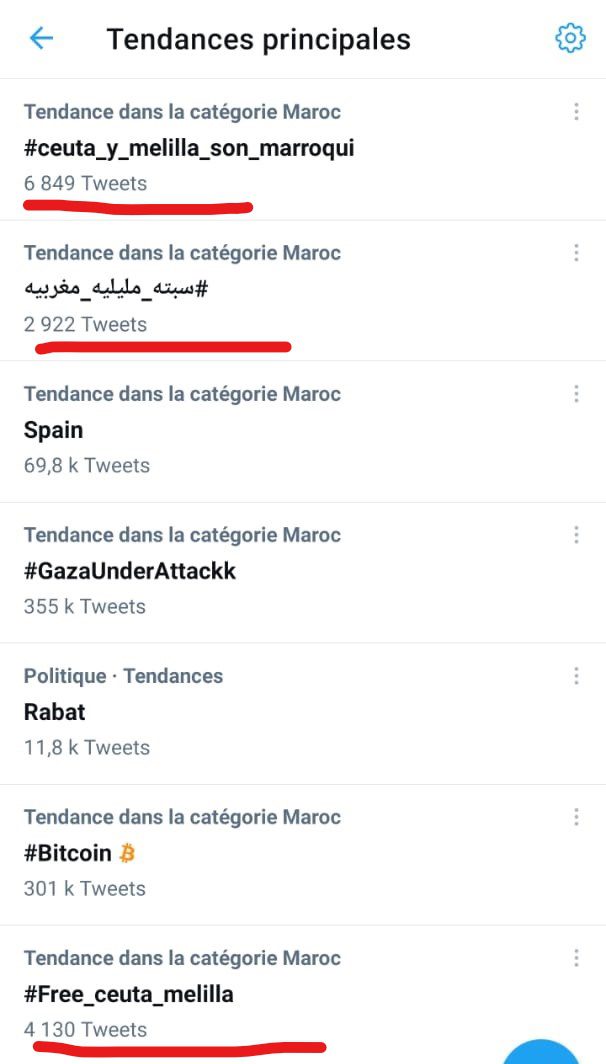
Task: Open trends settings gear icon
Action: pyautogui.click(x=570, y=39)
